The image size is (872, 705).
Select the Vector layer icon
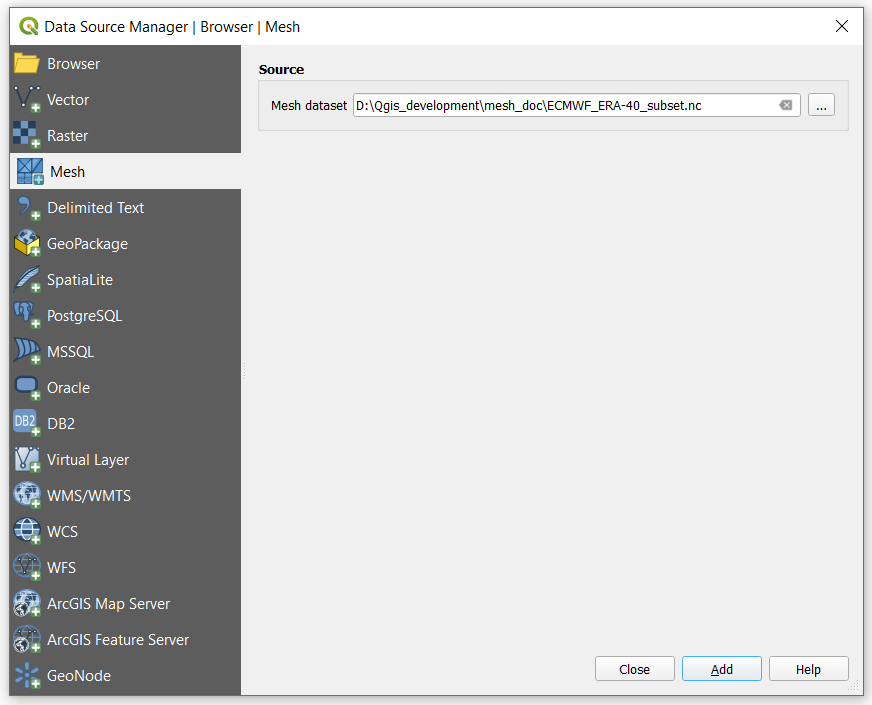27,100
